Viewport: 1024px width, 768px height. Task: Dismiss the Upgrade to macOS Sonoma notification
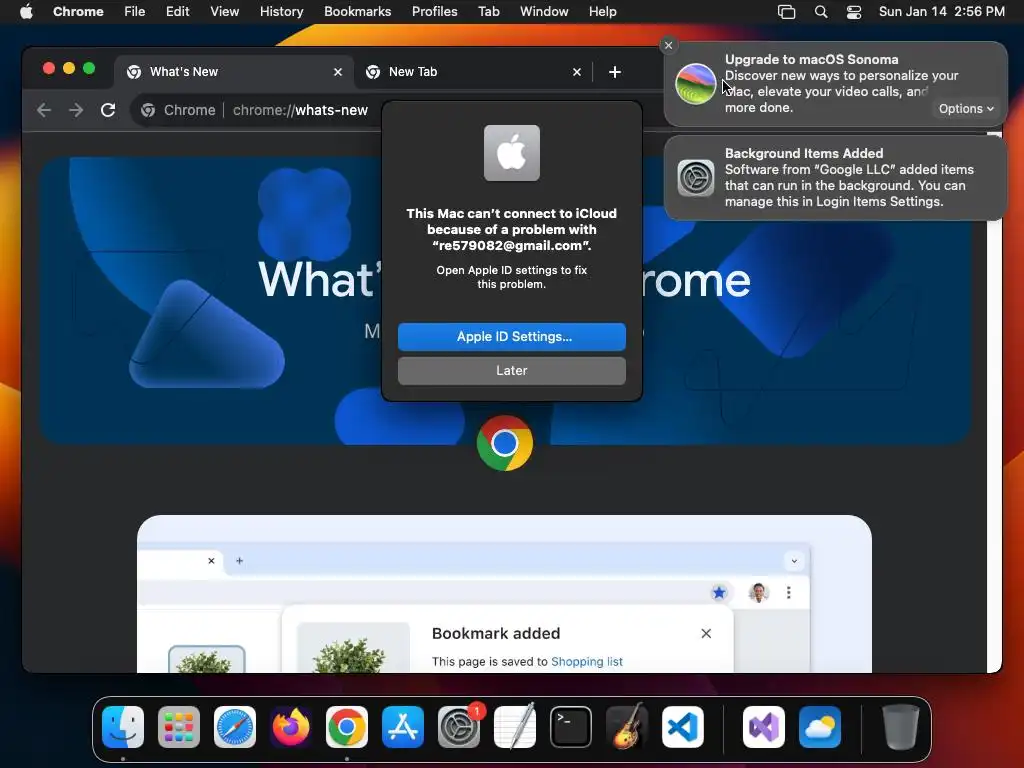click(668, 45)
